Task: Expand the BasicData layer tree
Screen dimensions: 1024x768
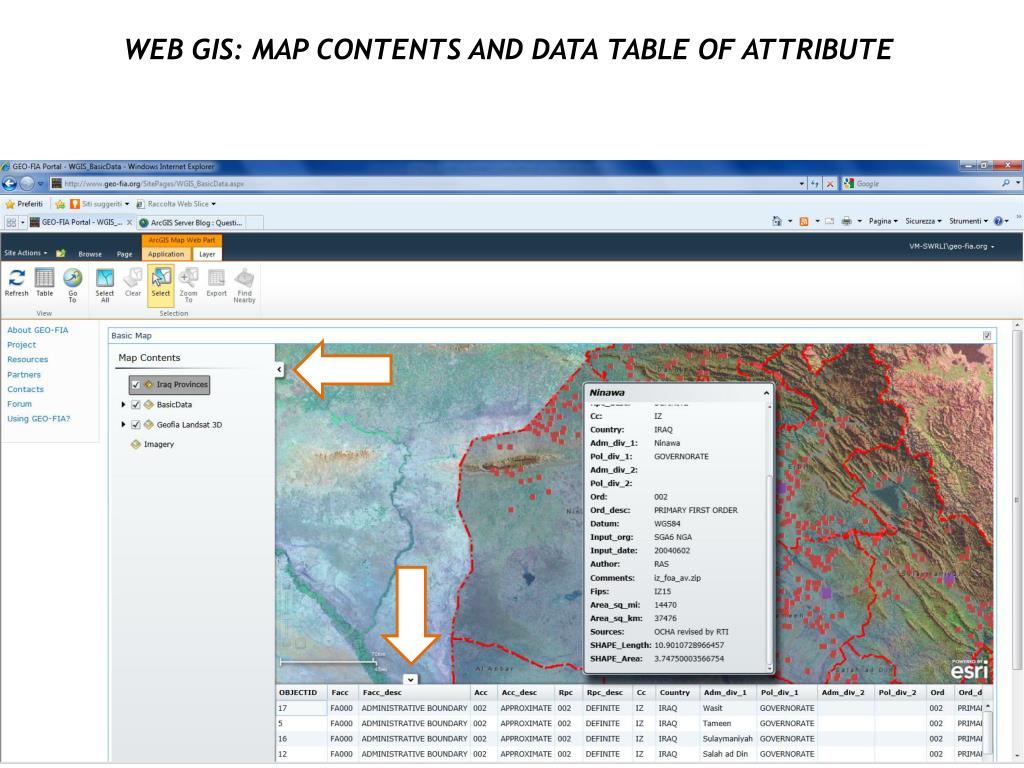Action: point(123,405)
